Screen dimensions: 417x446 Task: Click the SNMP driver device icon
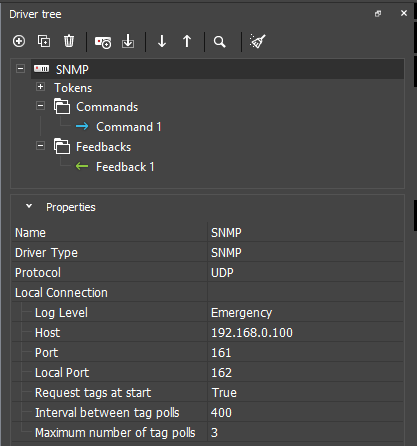(x=41, y=69)
